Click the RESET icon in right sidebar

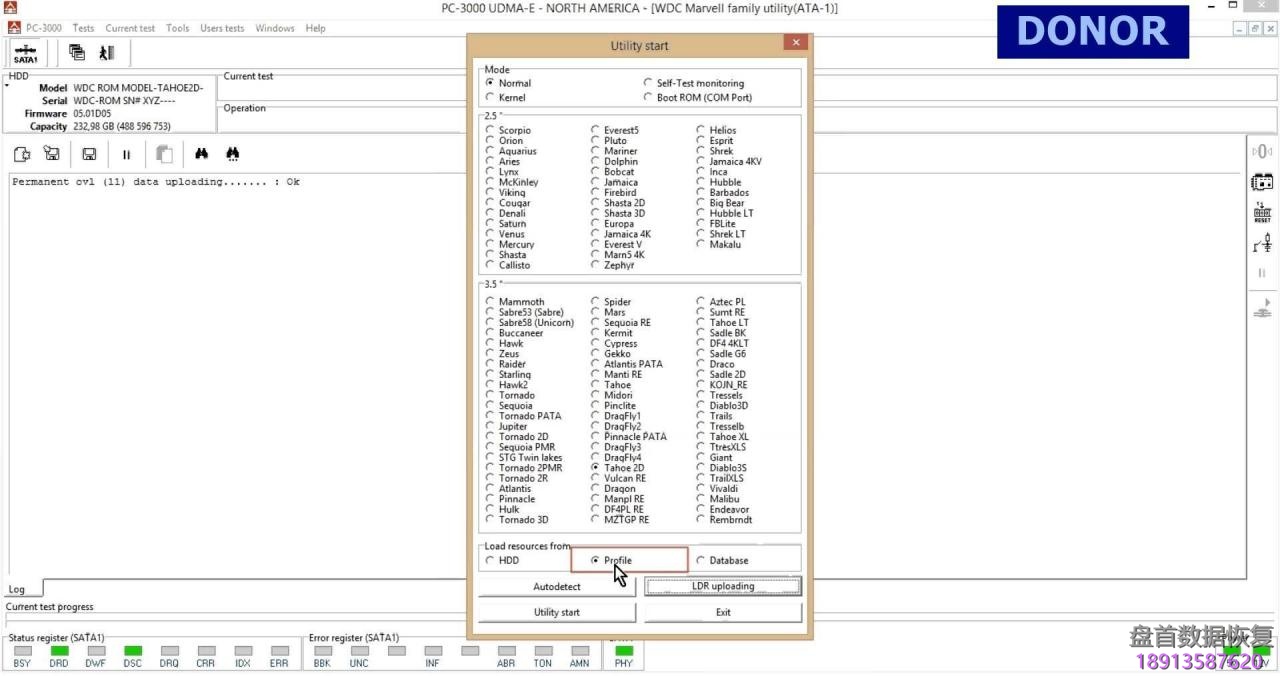(1262, 212)
